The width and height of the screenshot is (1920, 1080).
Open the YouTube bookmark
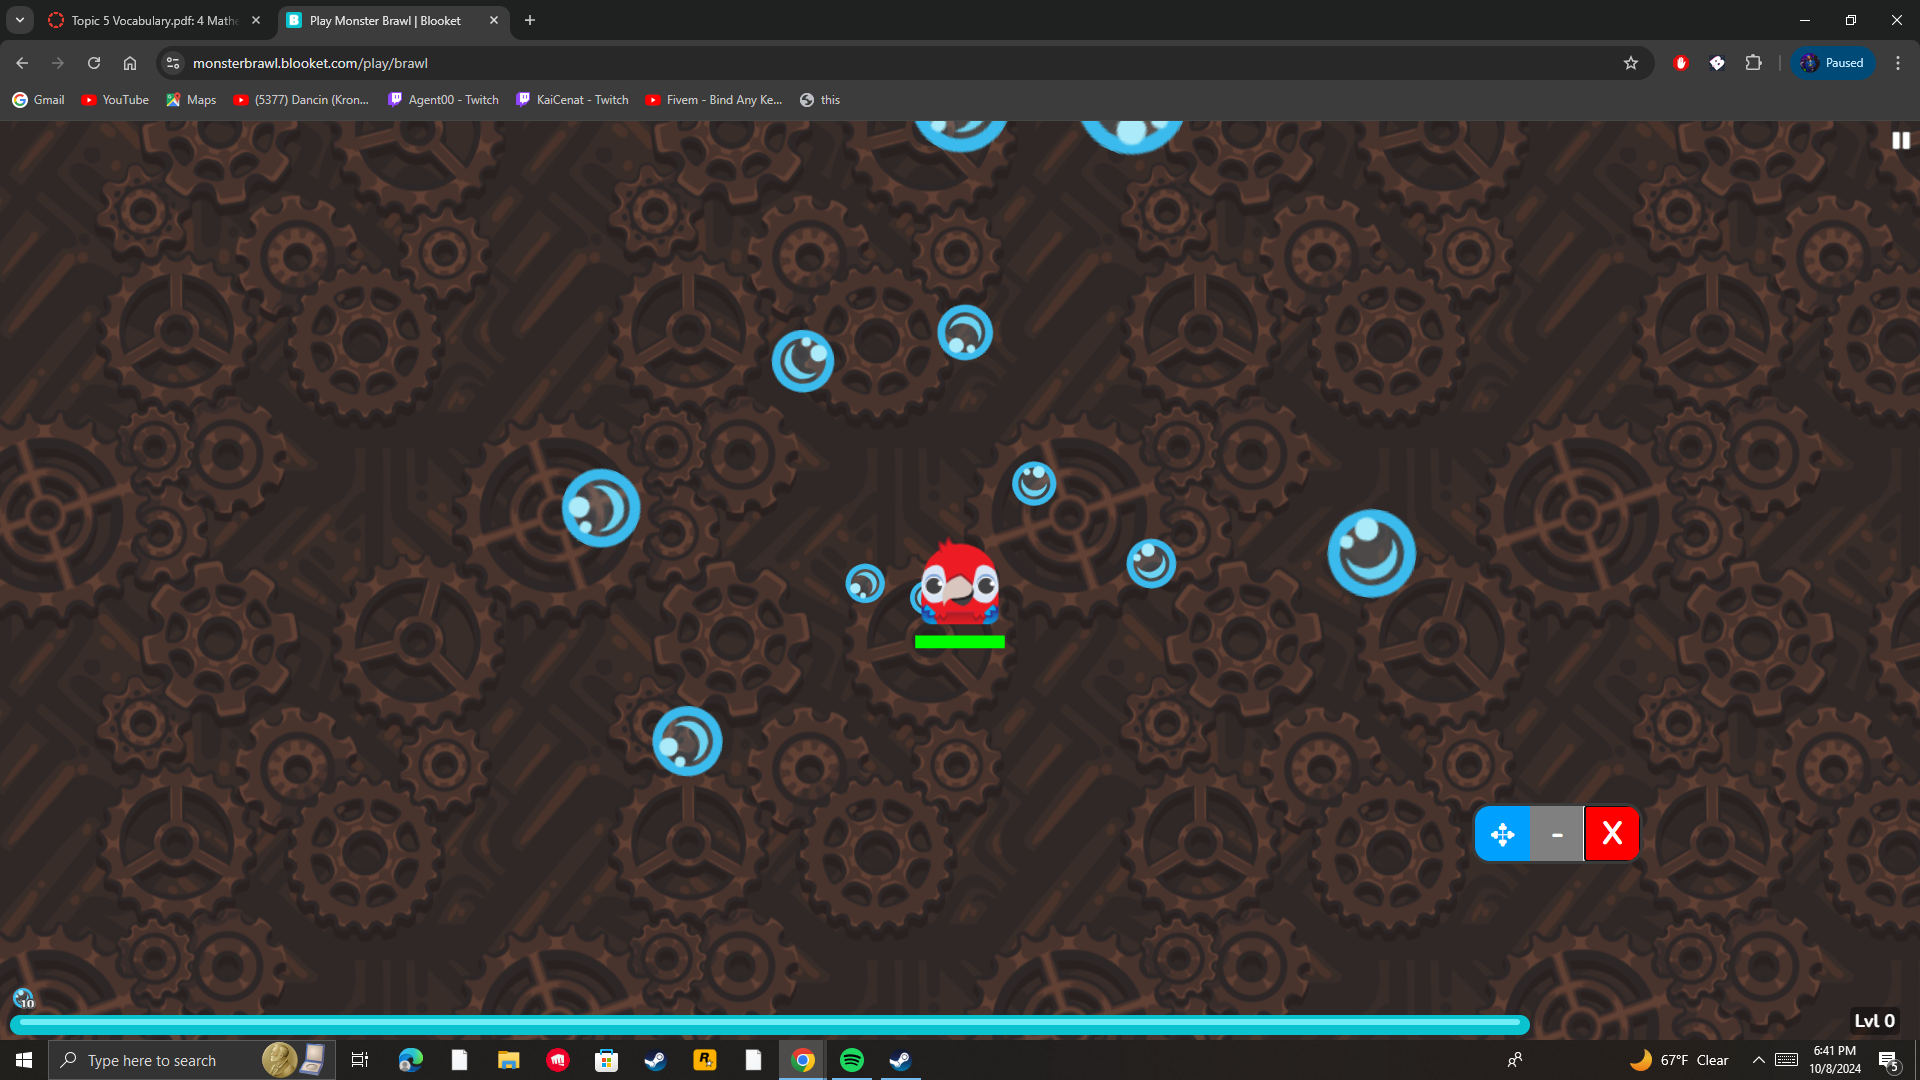(115, 100)
